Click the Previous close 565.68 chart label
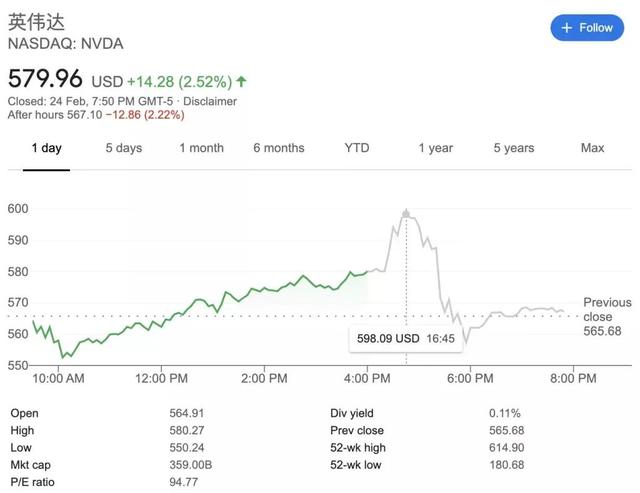 tap(607, 317)
